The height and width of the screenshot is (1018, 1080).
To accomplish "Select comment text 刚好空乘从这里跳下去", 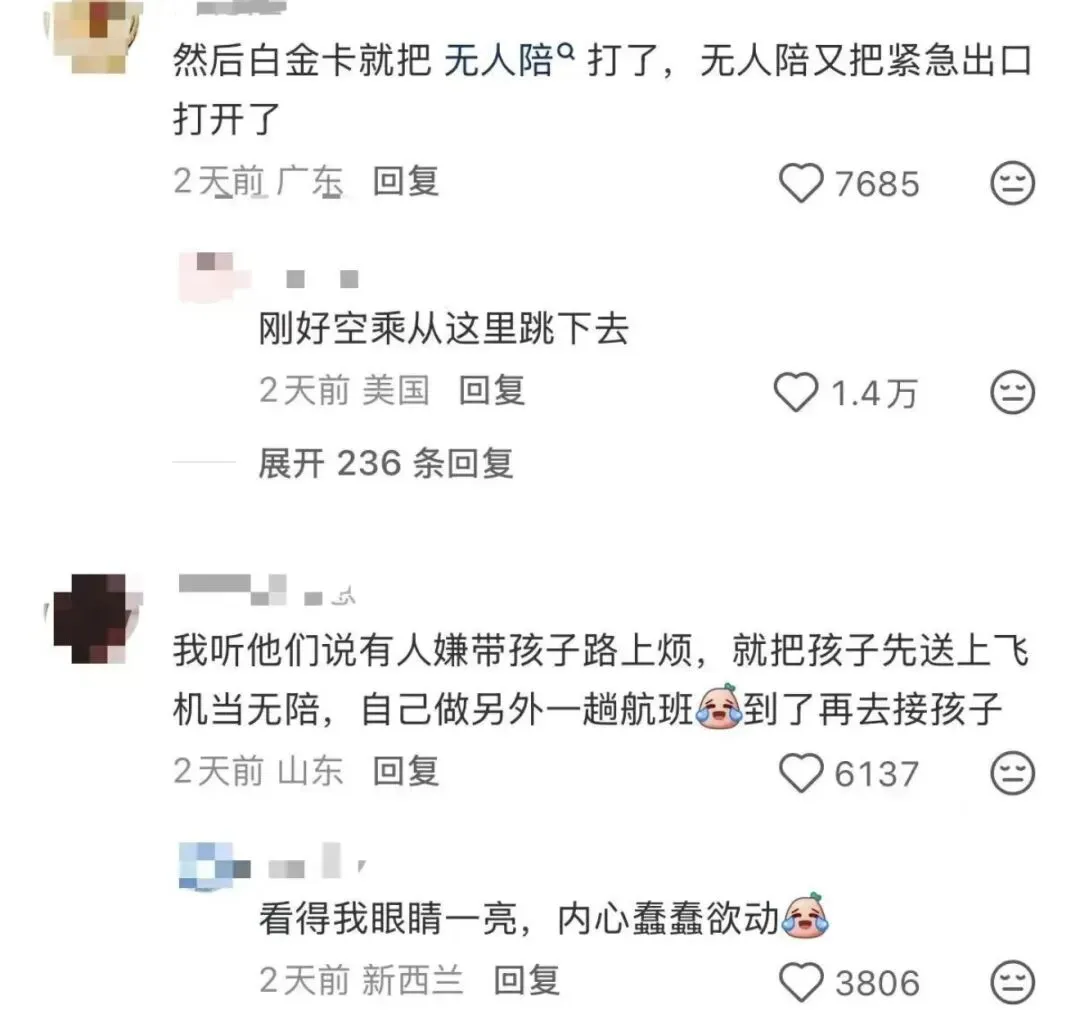I will point(444,328).
